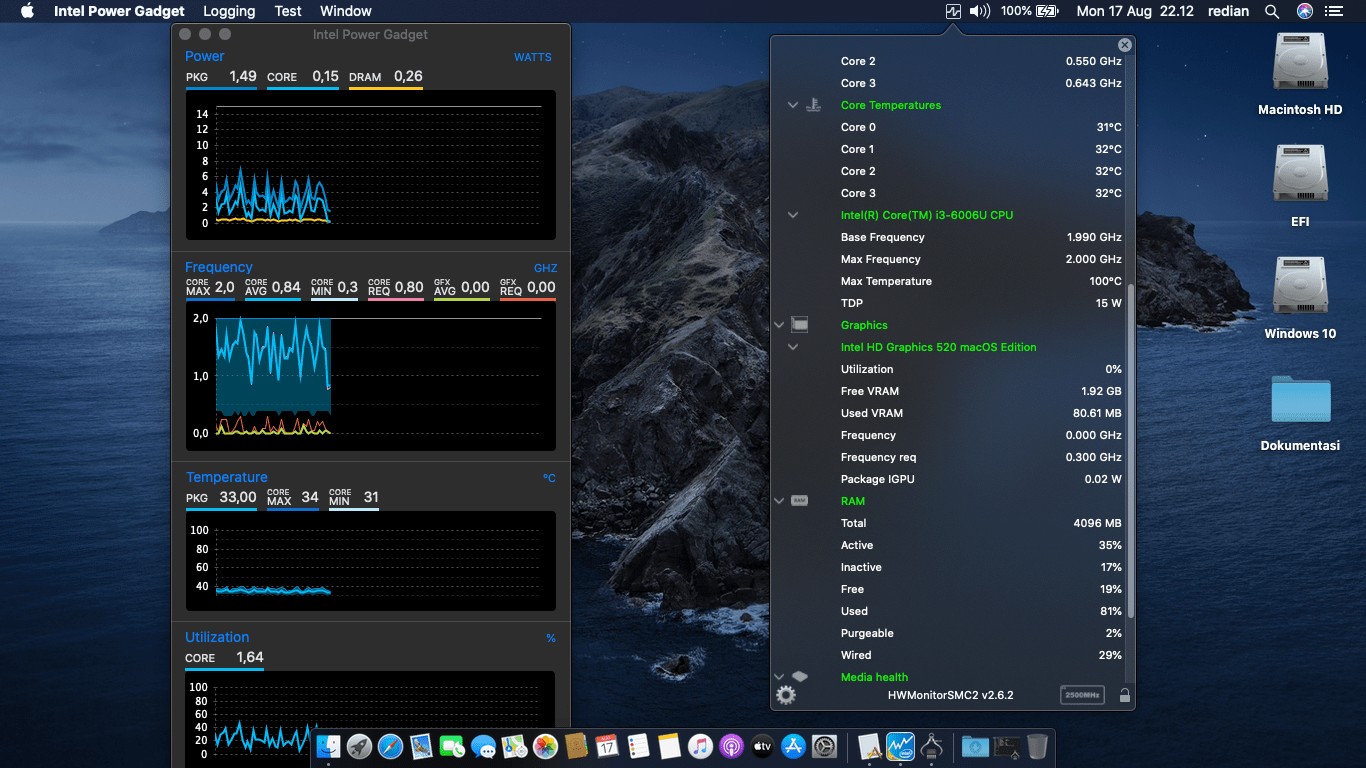Open Mail stamp icon in dock
The height and width of the screenshot is (768, 1366).
click(x=422, y=746)
